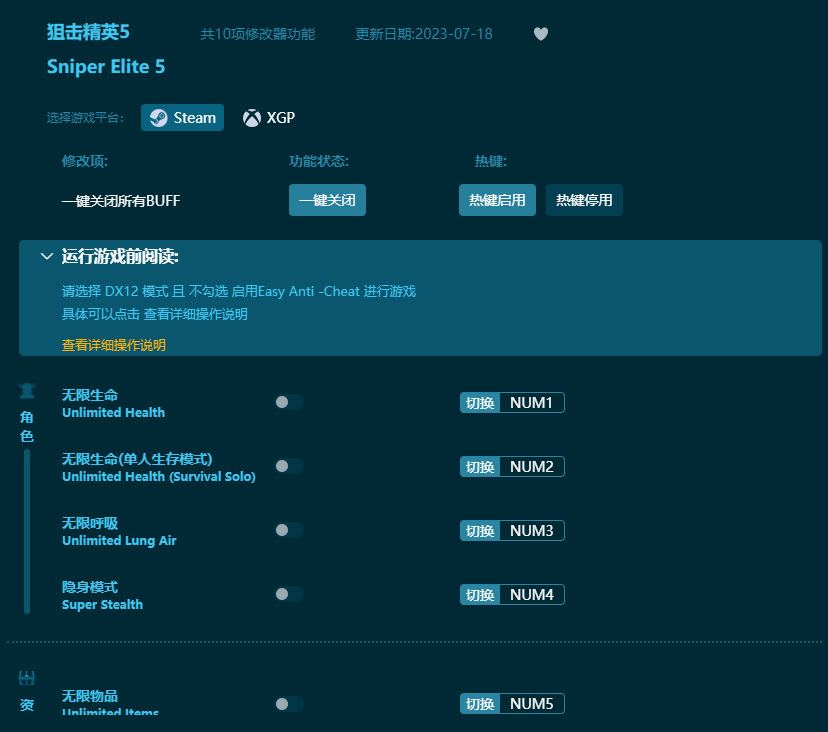
Task: Toggle 无限物品 Unlimited Items switch
Action: 289,703
